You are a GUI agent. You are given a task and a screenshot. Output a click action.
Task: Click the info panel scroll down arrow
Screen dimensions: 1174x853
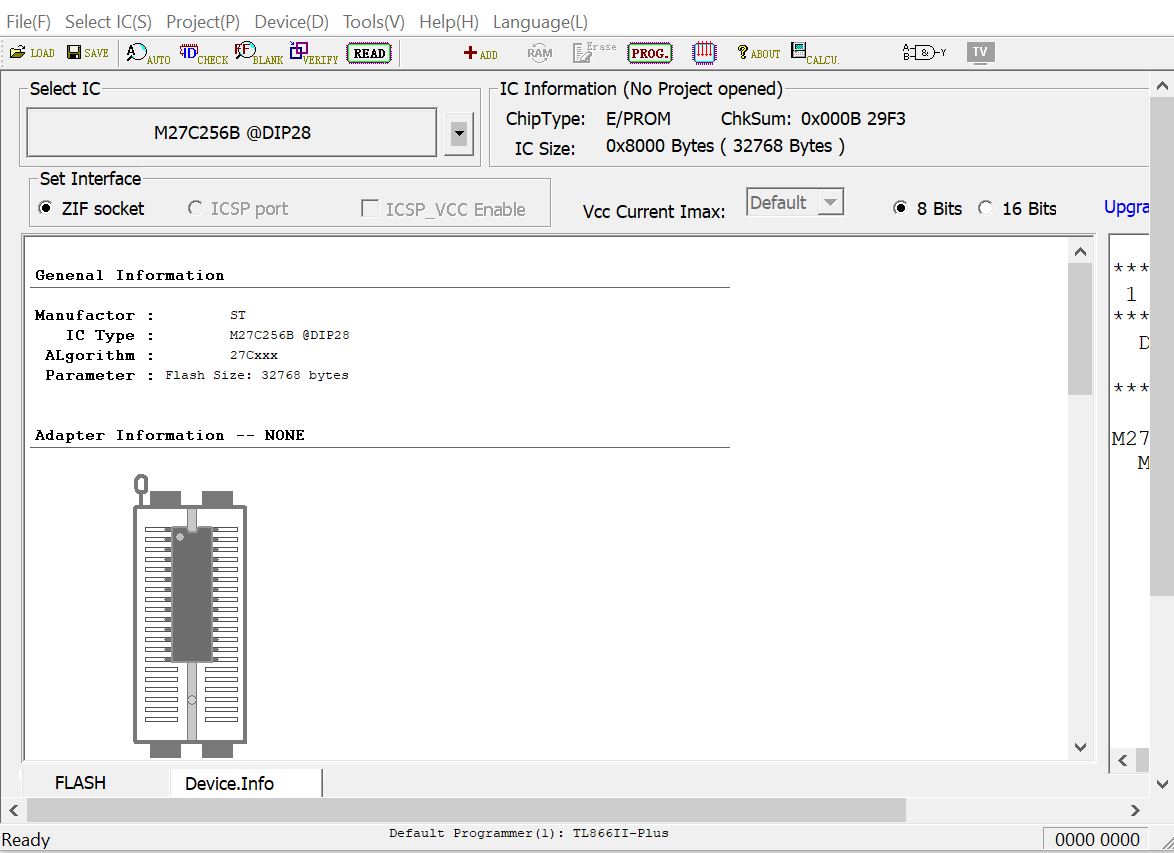point(1080,747)
